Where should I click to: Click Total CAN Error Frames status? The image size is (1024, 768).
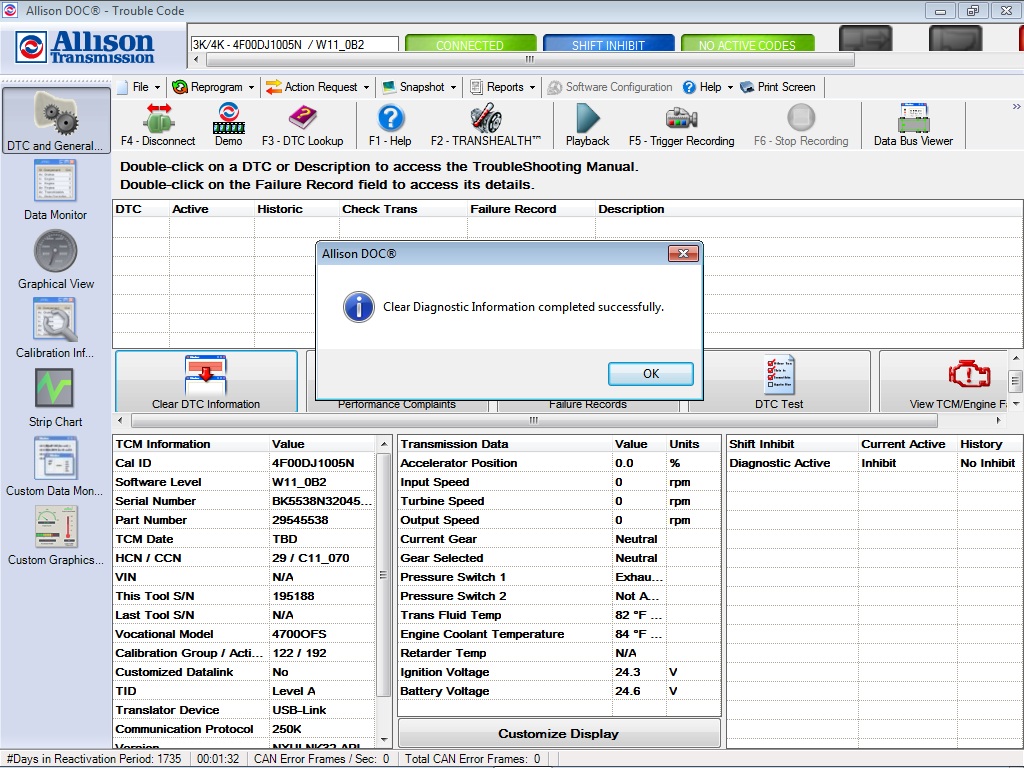pos(472,759)
